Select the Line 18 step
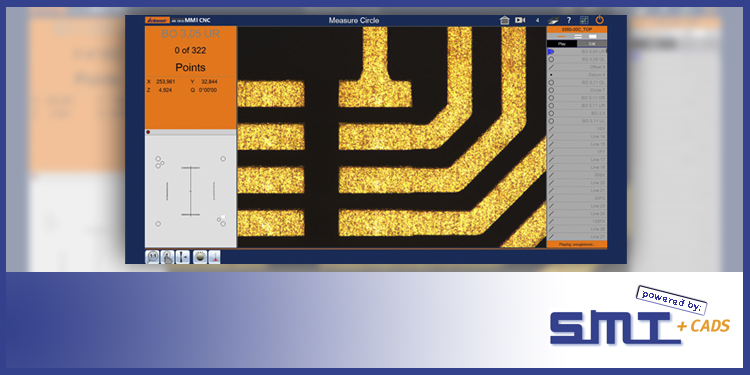The image size is (750, 375). pyautogui.click(x=577, y=167)
